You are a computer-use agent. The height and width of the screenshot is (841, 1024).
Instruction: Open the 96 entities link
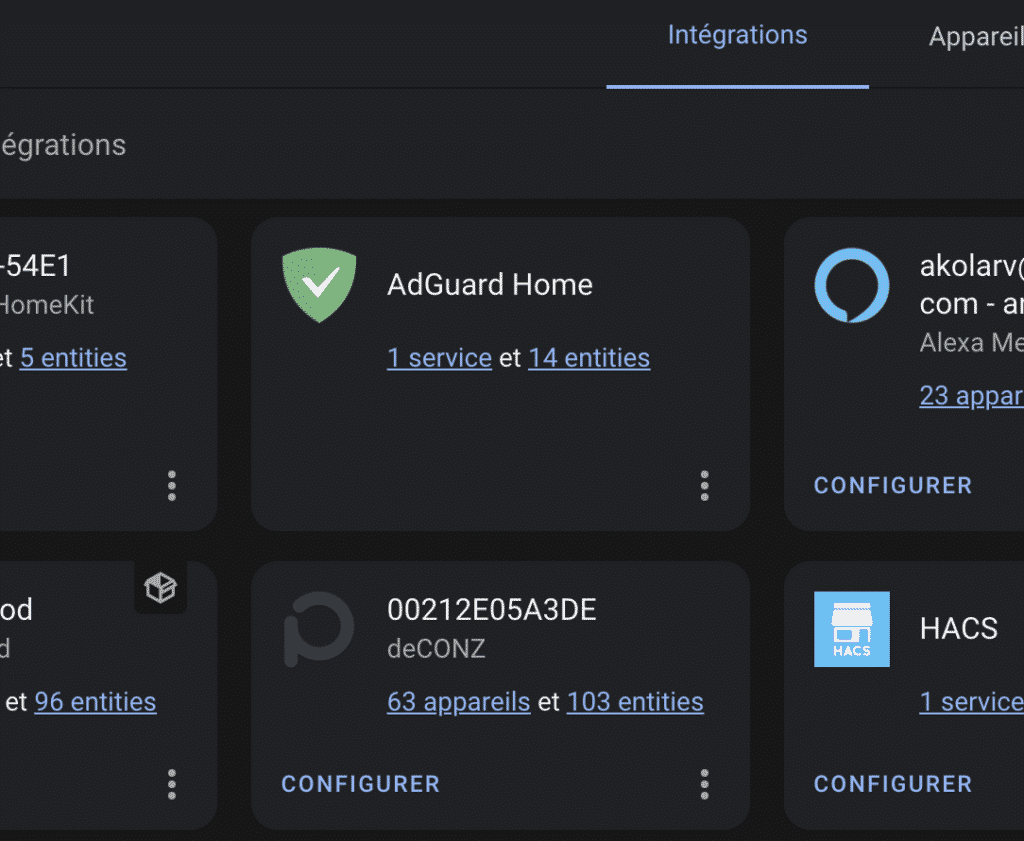coord(95,702)
